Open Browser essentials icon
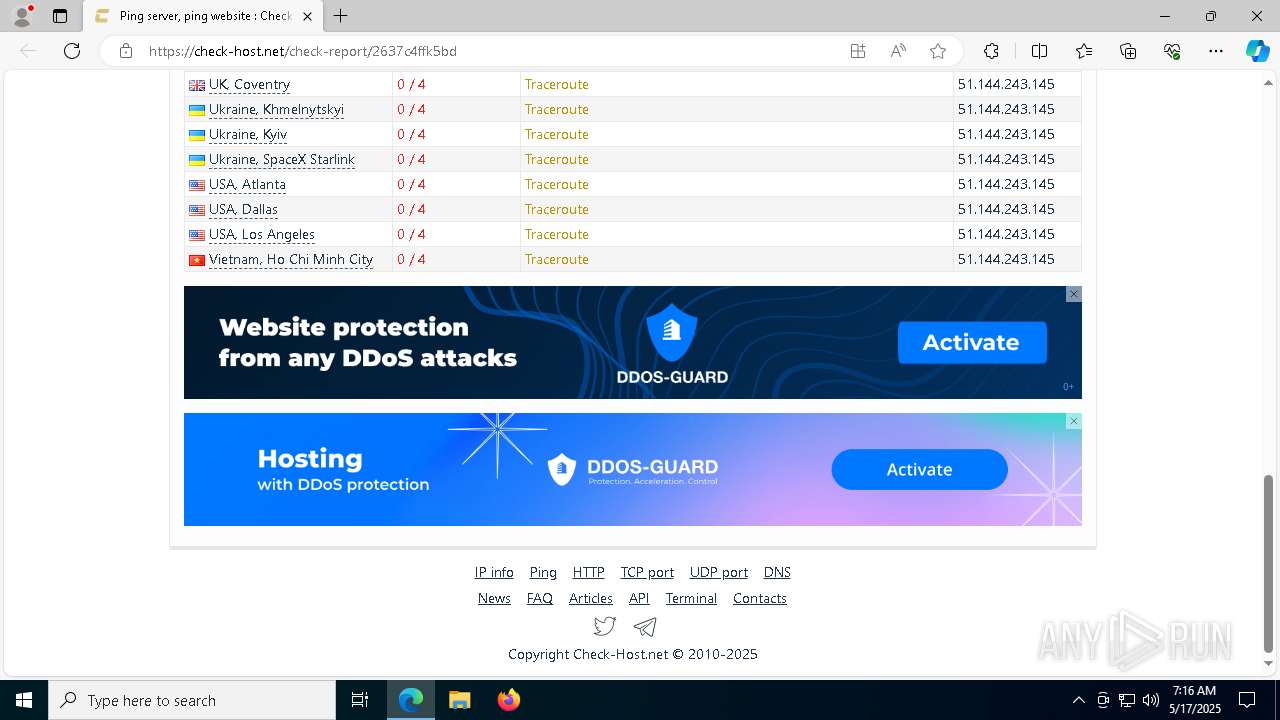The image size is (1280, 720). [1172, 51]
